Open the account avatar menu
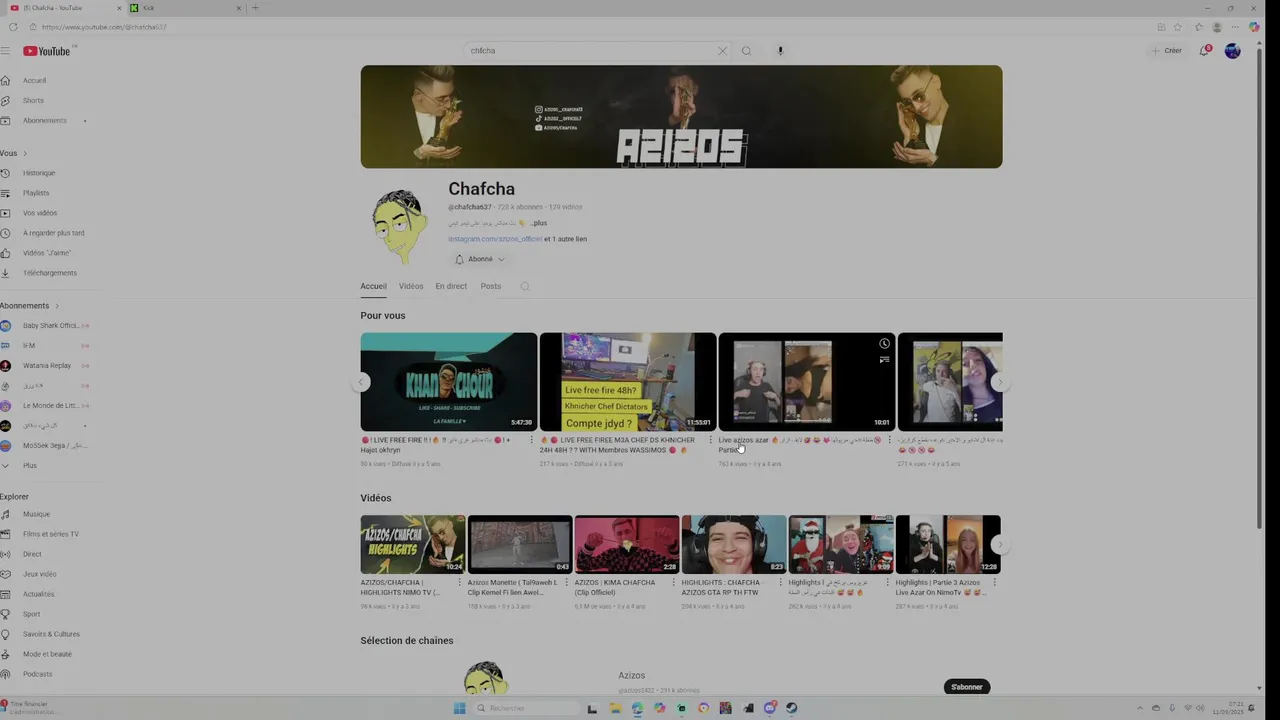 (1232, 51)
